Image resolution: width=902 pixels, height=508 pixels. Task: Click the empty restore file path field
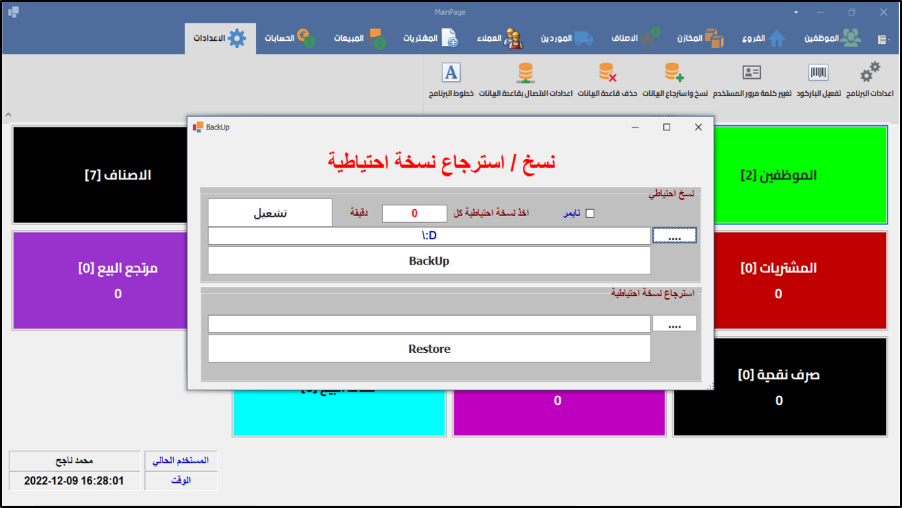tap(429, 323)
